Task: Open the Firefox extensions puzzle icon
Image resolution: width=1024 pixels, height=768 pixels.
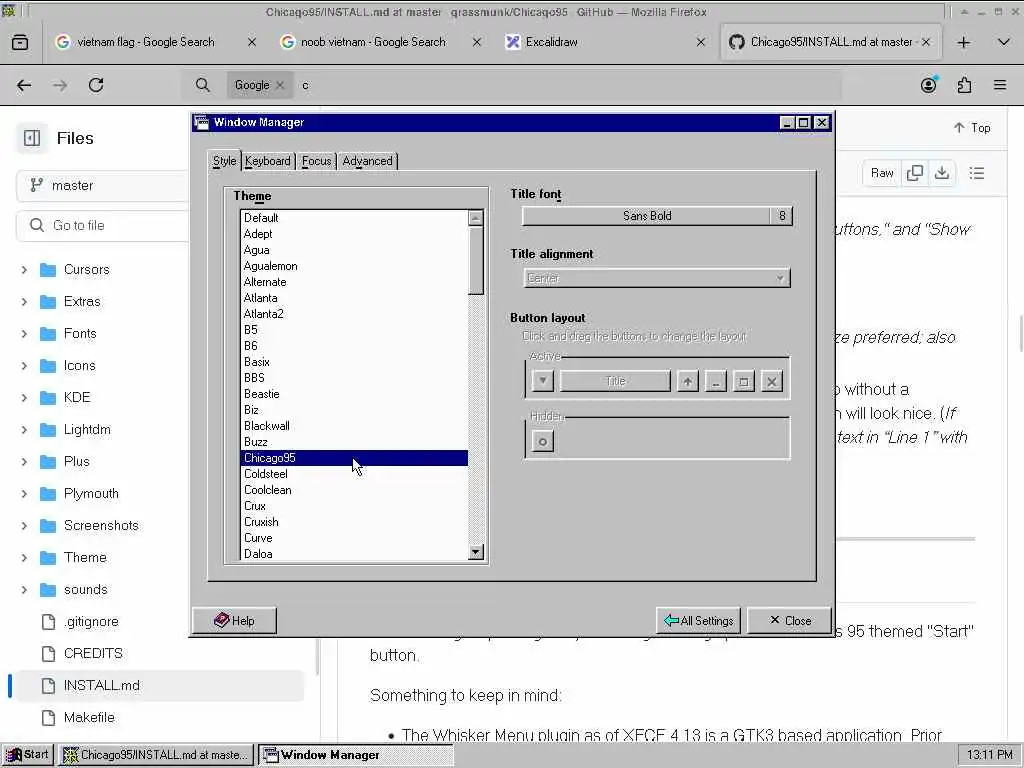Action: click(965, 85)
